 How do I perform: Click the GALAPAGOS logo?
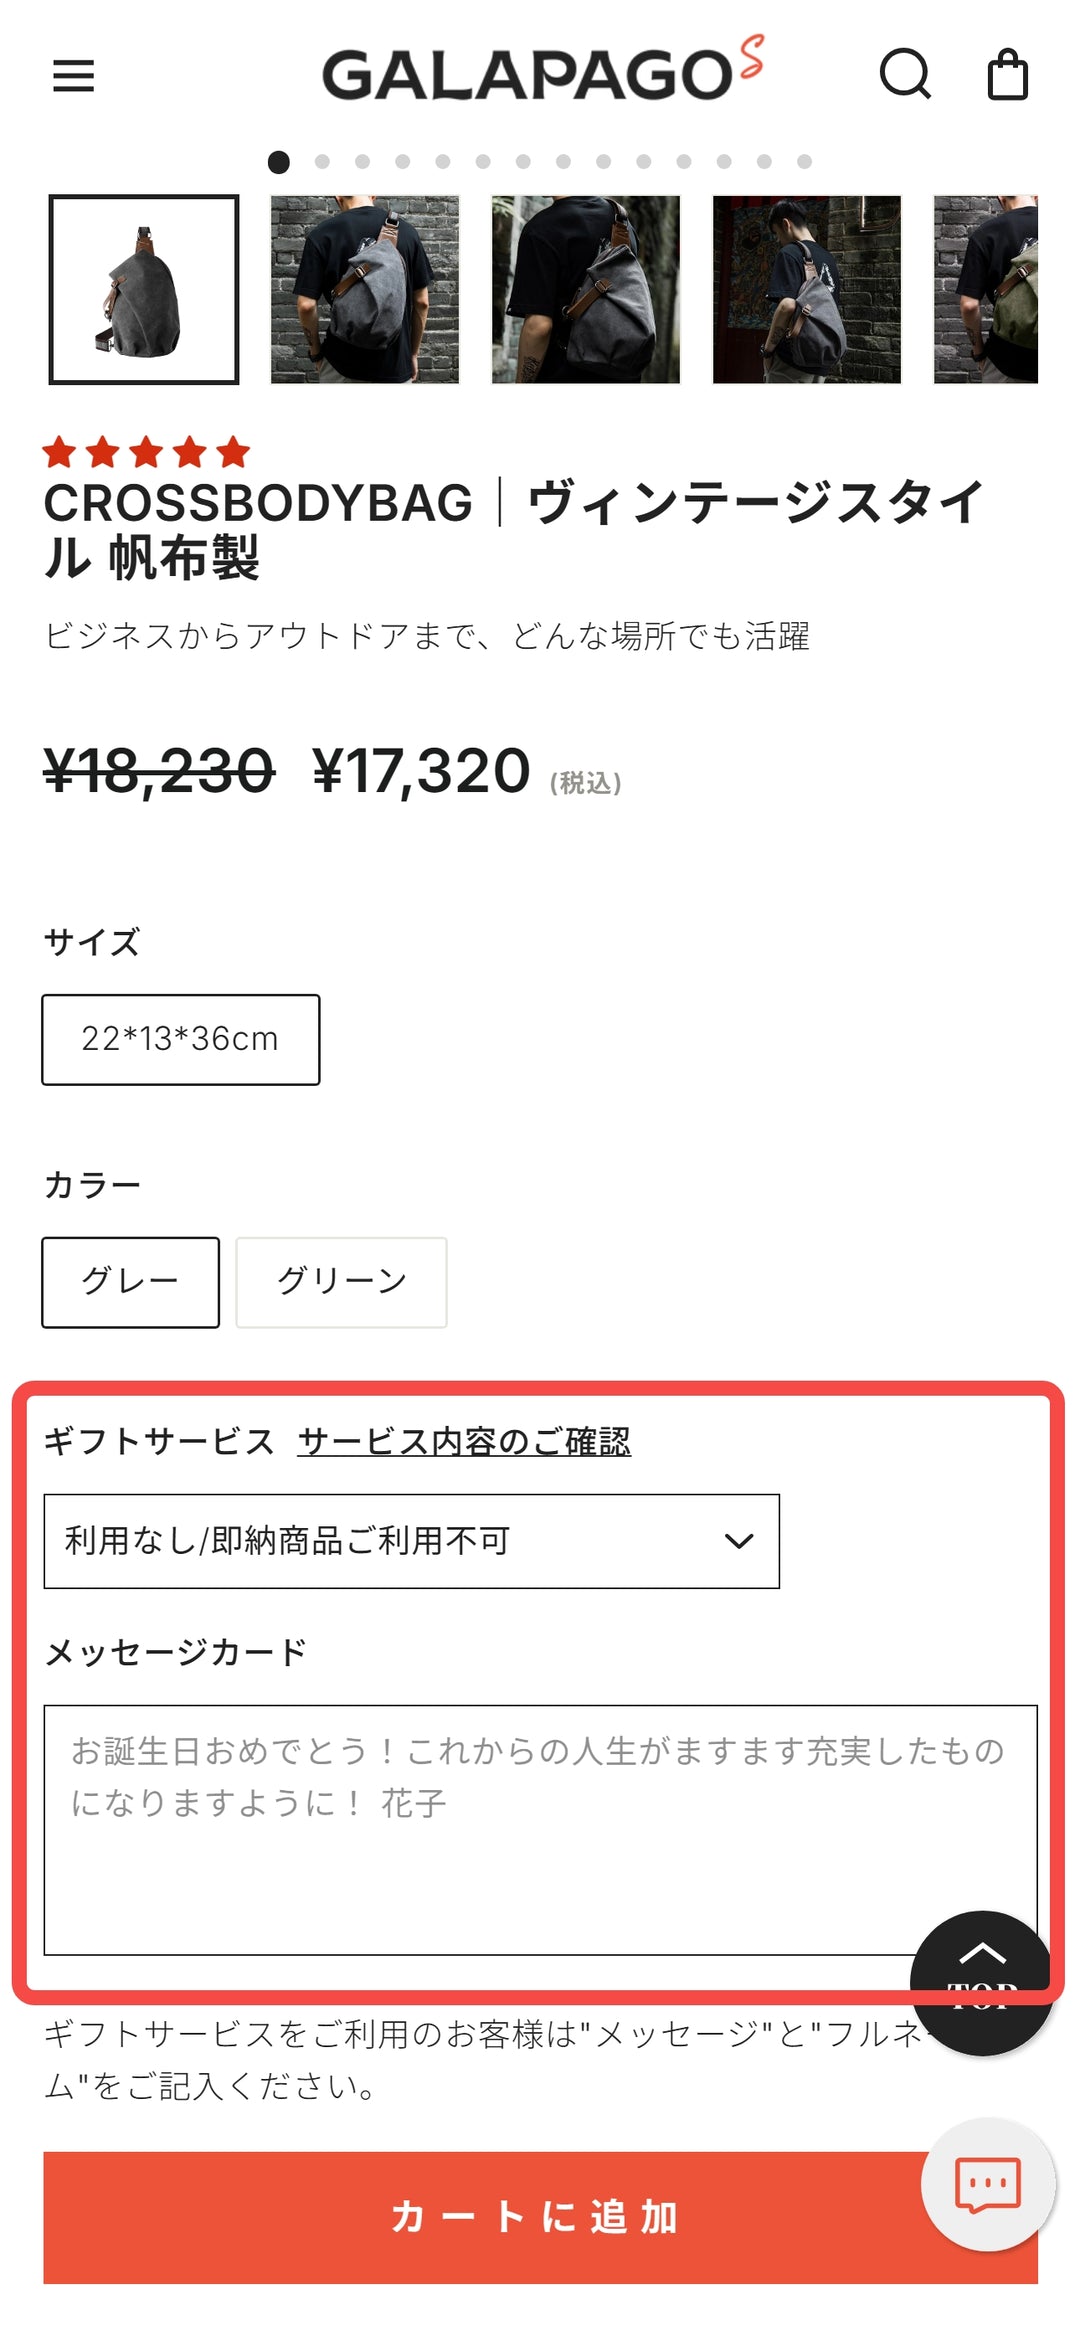(543, 70)
